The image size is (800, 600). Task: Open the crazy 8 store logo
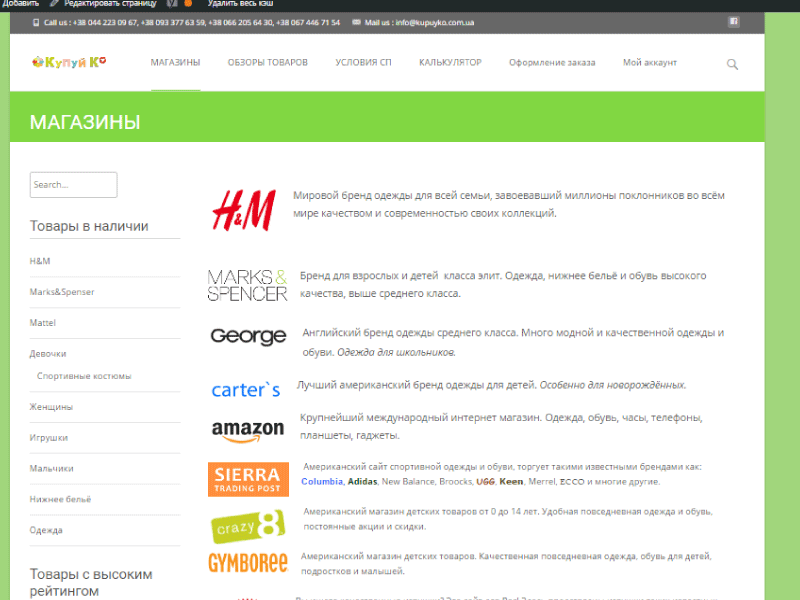pyautogui.click(x=248, y=526)
